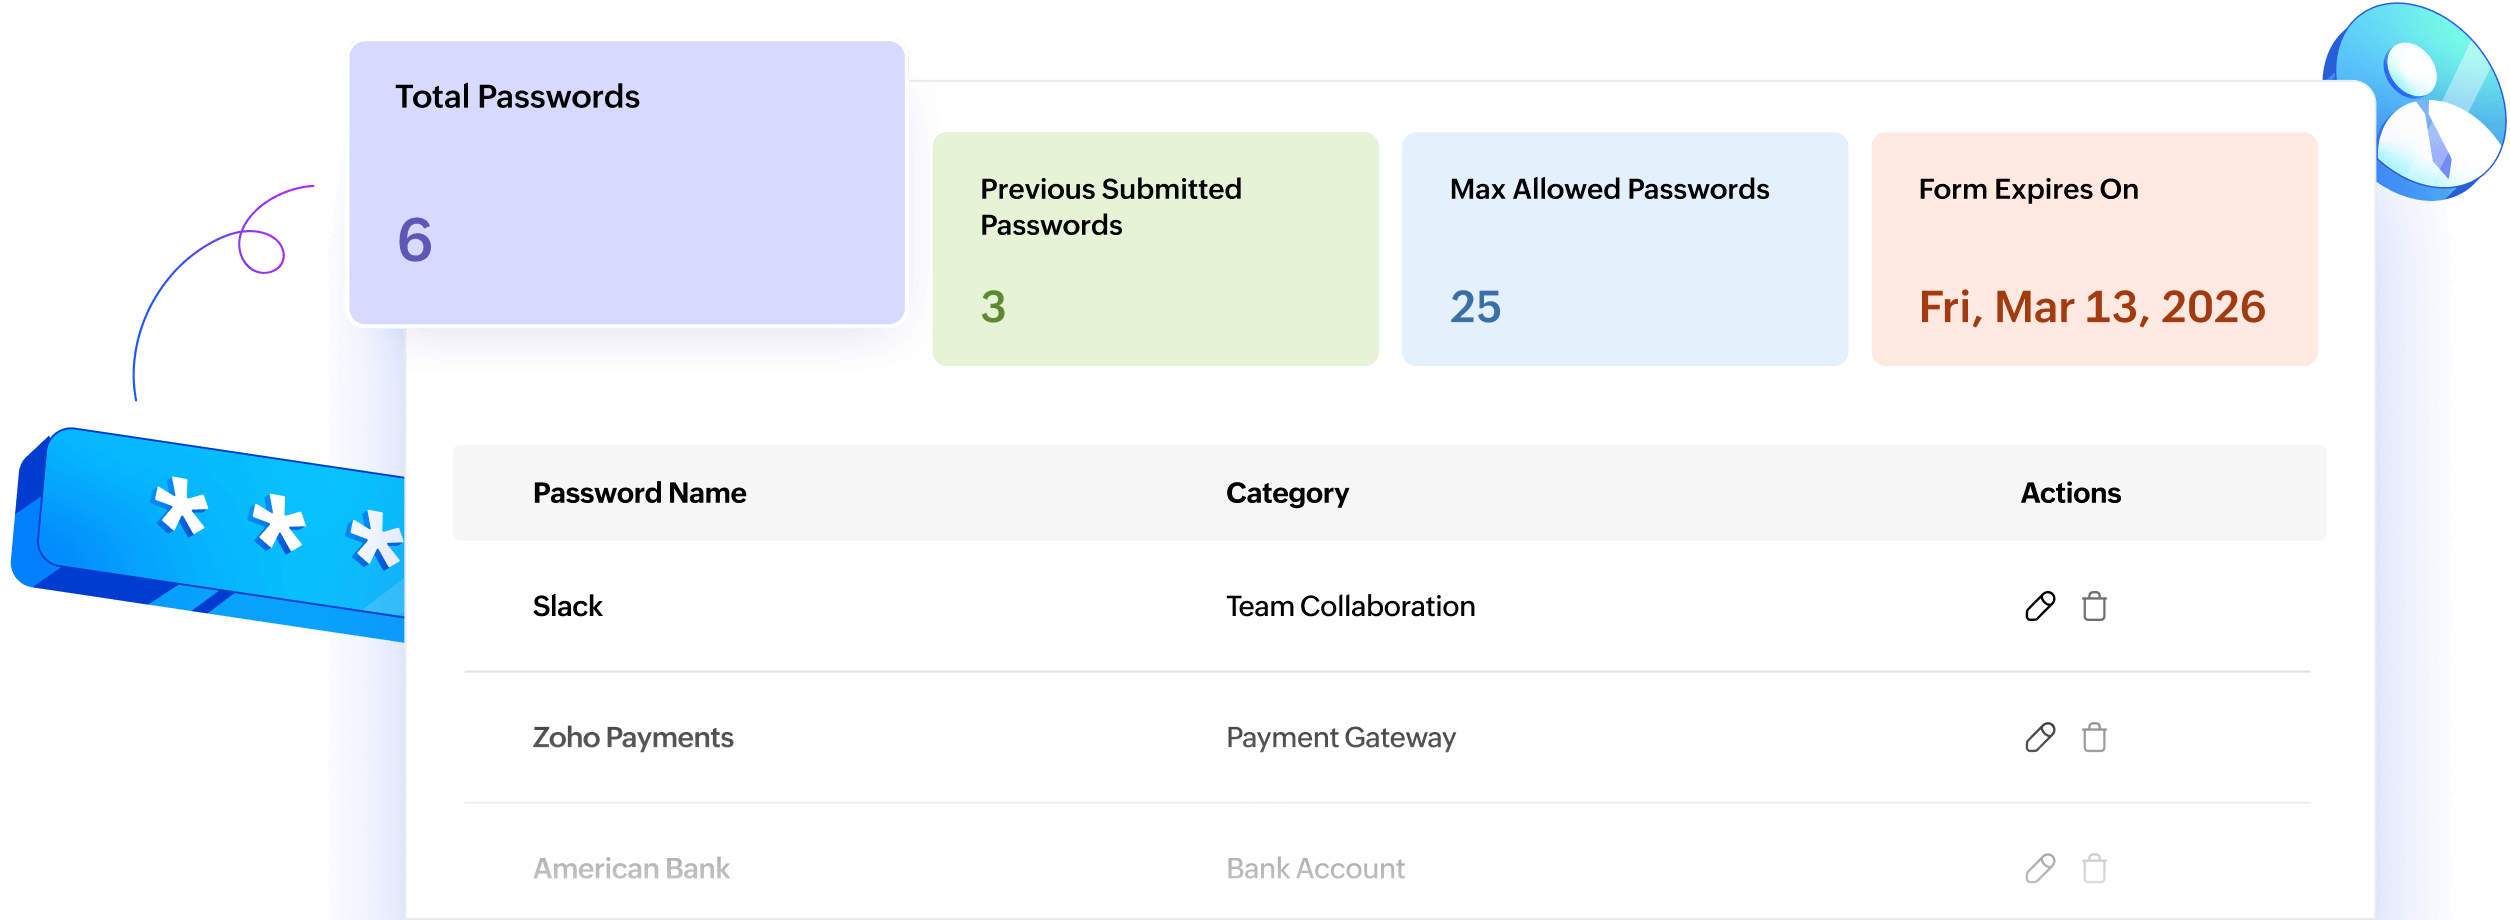This screenshot has width=2510, height=920.
Task: Delete the Zoho Payments entry
Action: point(2096,738)
